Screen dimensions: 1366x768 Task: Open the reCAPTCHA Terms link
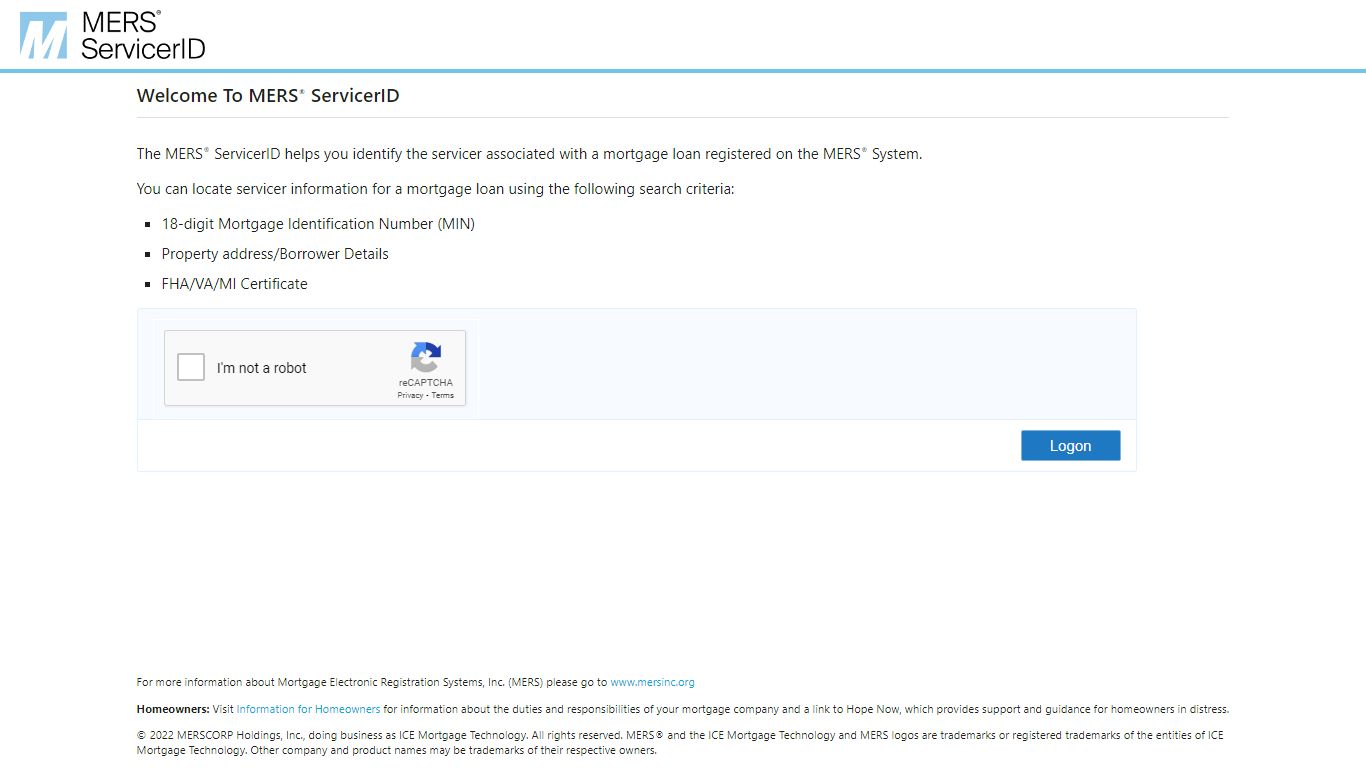pos(443,396)
